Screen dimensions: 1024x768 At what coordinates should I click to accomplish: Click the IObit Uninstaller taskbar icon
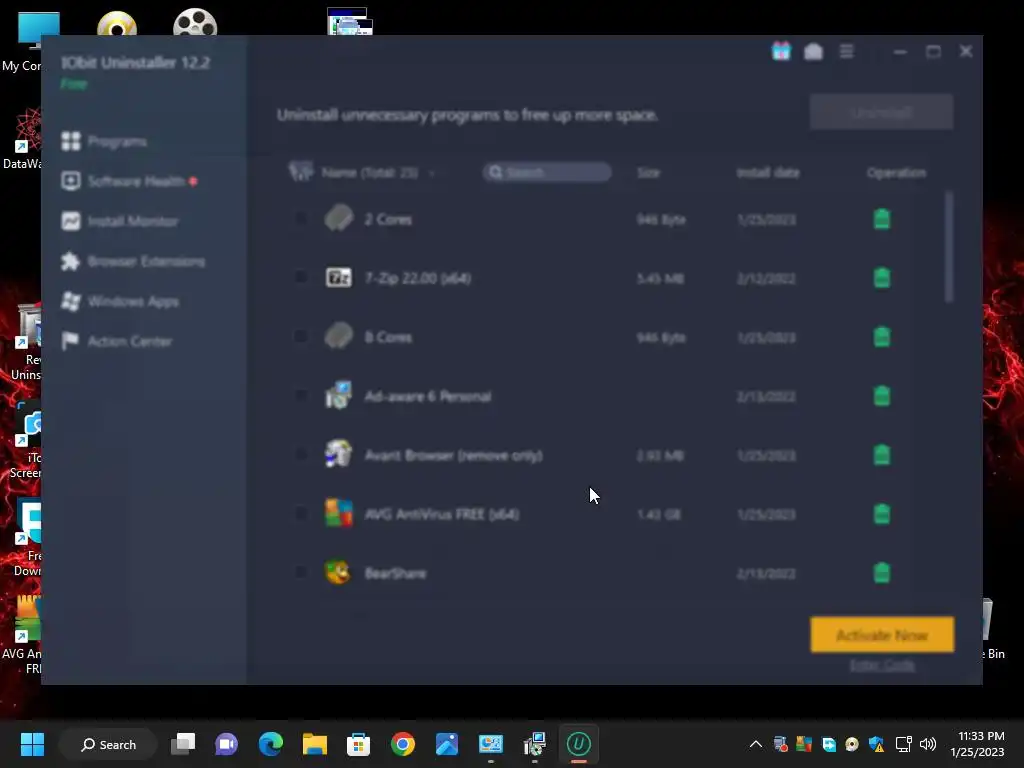click(x=579, y=744)
